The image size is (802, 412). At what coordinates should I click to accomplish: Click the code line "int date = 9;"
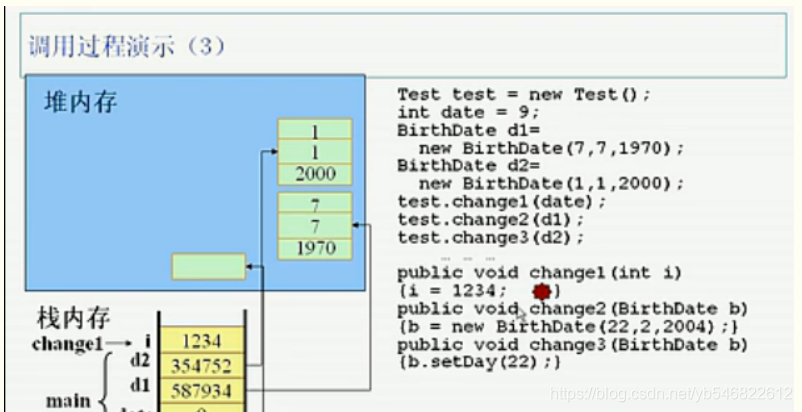point(468,112)
